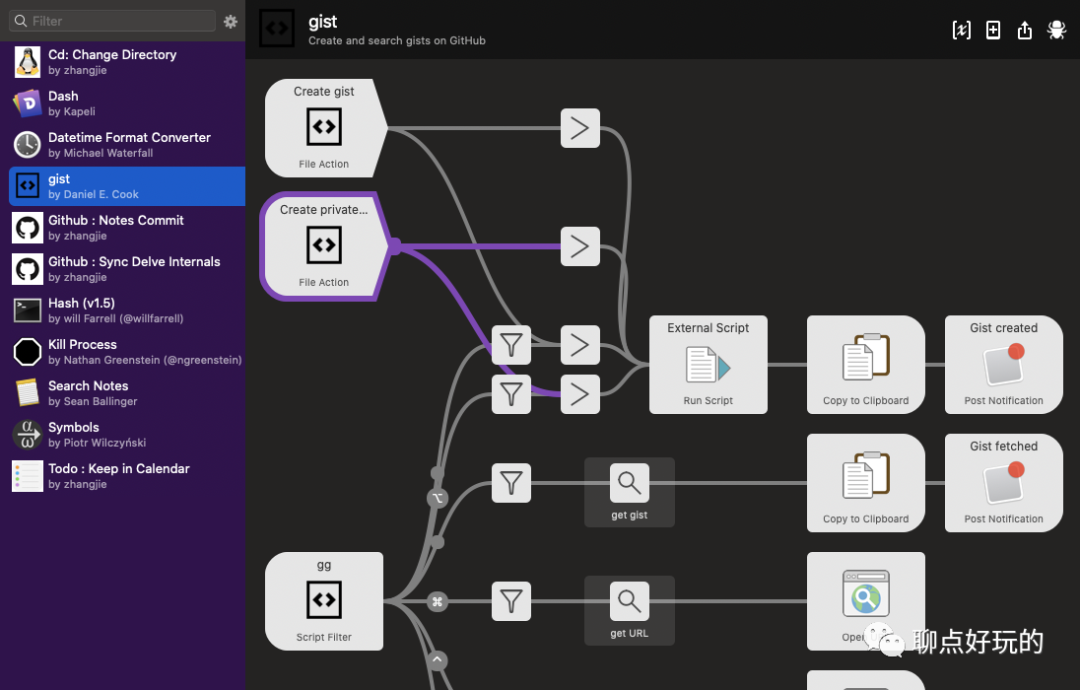Select the Github : Sync Delve Internals workflow
This screenshot has height=690, width=1080.
pos(127,269)
